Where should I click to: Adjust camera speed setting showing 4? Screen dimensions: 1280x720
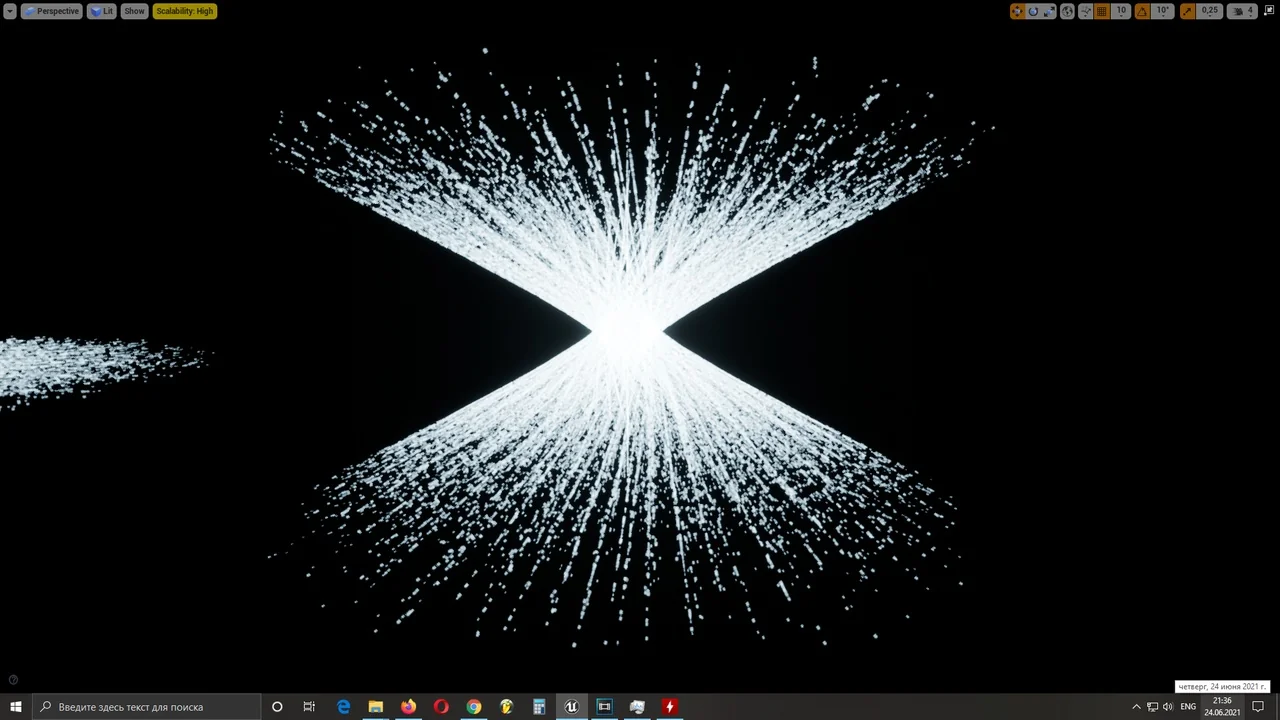(1242, 11)
